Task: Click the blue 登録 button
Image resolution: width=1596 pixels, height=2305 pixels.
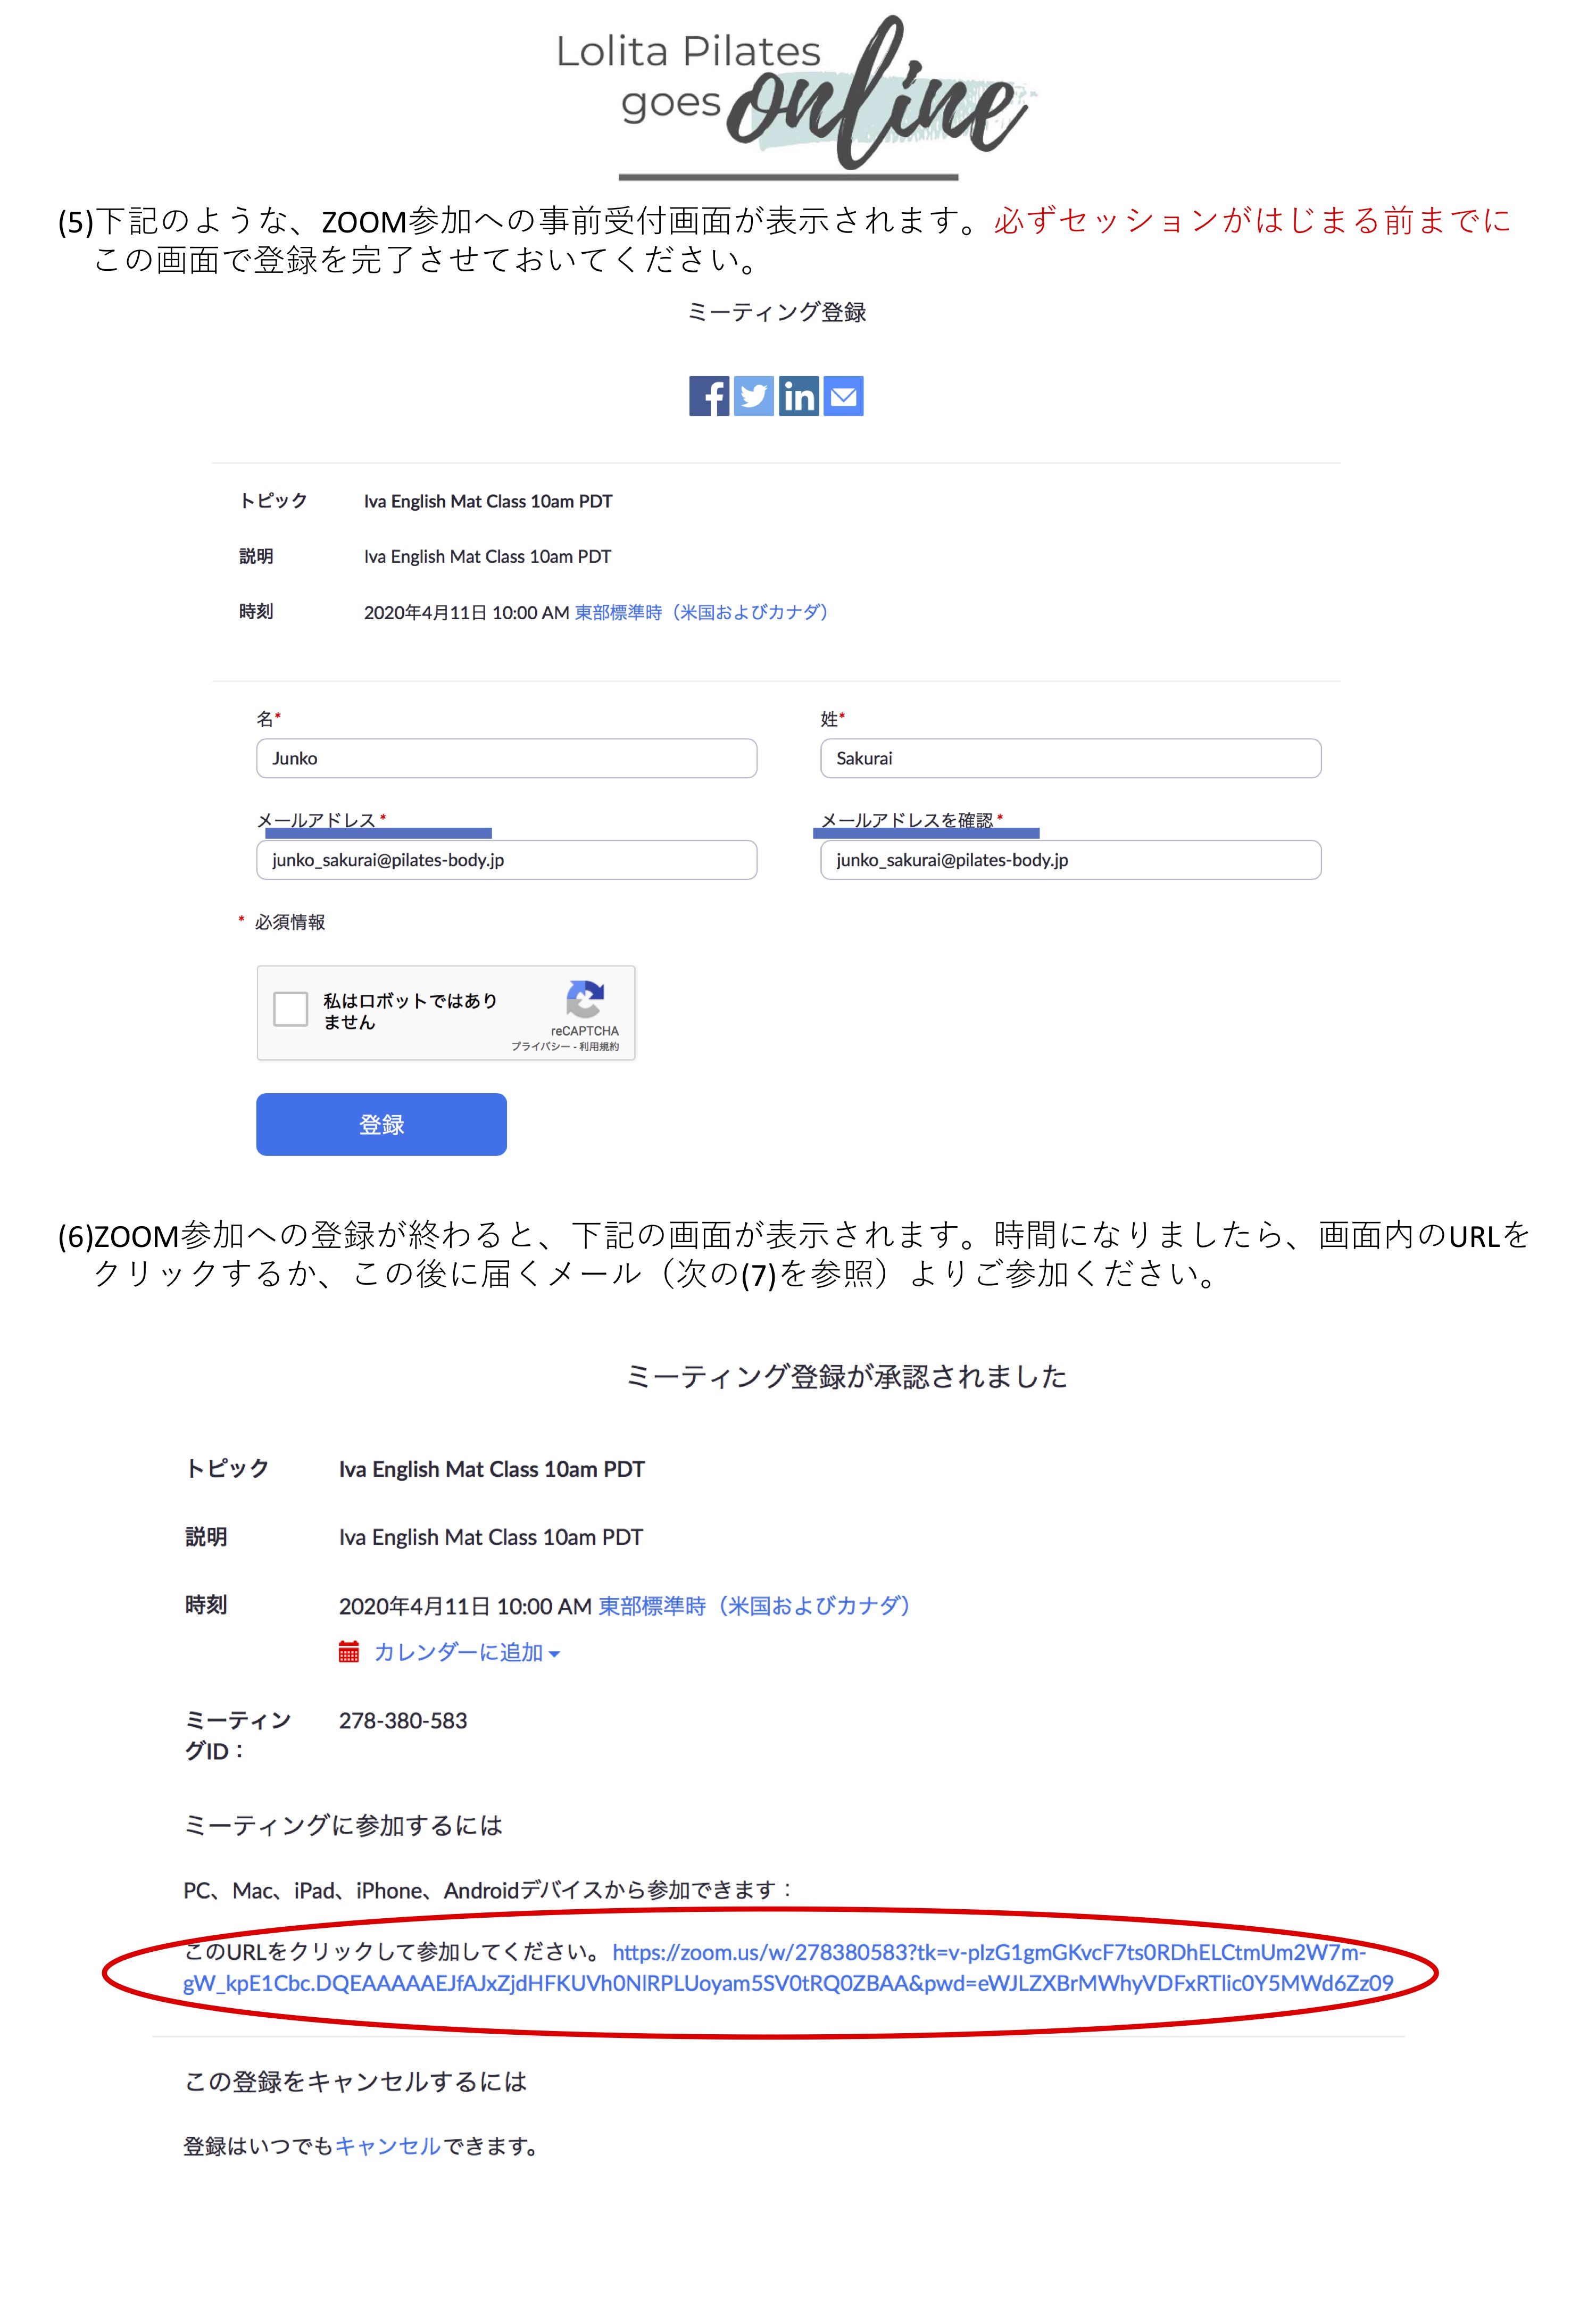Action: [x=381, y=1124]
